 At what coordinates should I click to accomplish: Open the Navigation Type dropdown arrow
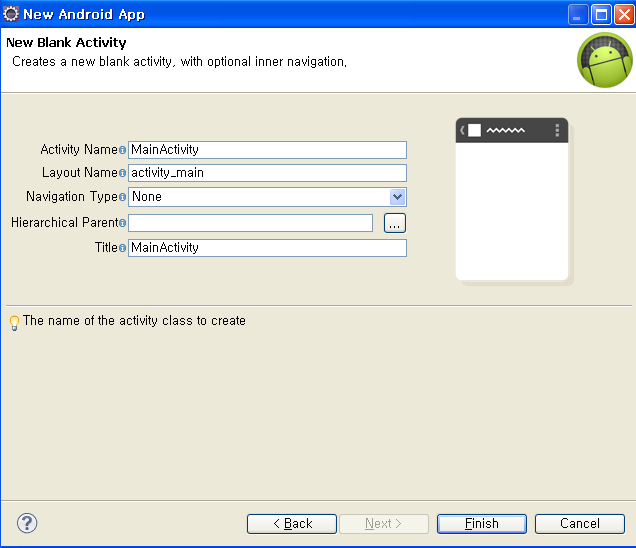[398, 197]
